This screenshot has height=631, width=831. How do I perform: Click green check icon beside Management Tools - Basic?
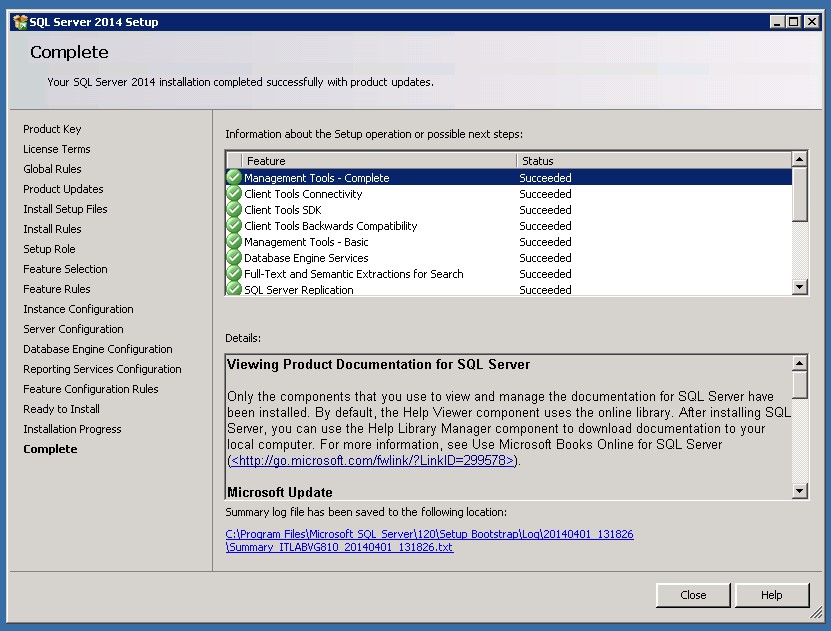point(234,242)
